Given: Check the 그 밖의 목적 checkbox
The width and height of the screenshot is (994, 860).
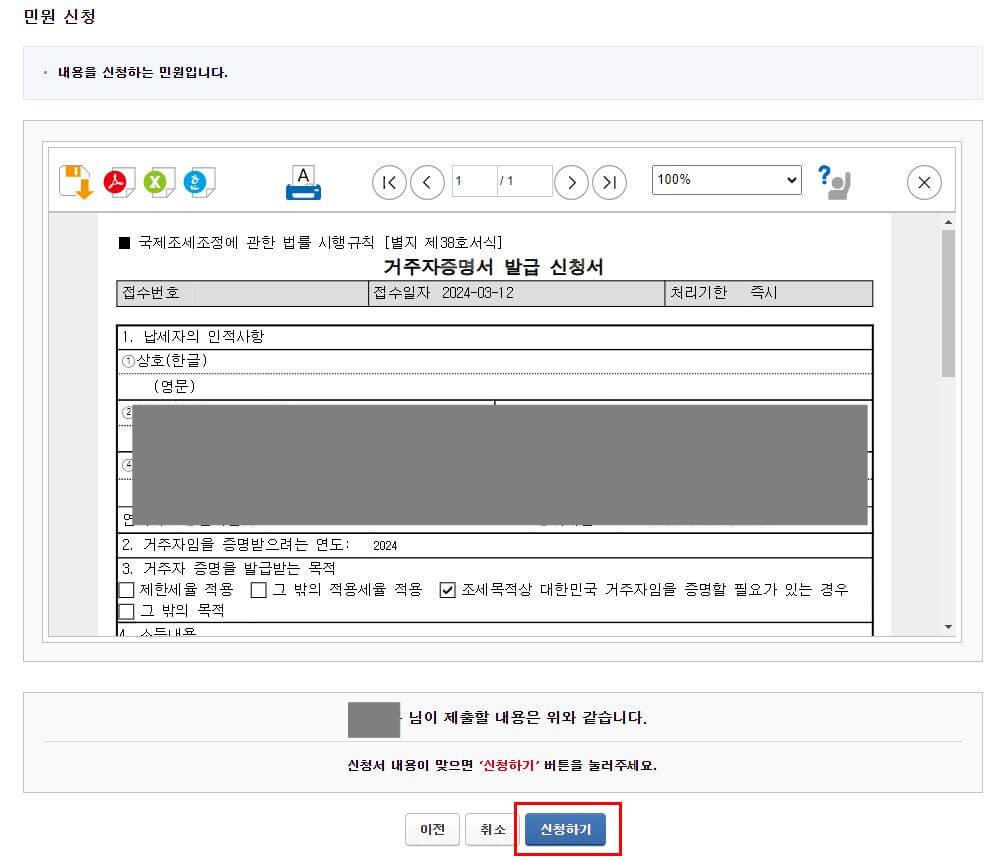Looking at the screenshot, I should (127, 611).
